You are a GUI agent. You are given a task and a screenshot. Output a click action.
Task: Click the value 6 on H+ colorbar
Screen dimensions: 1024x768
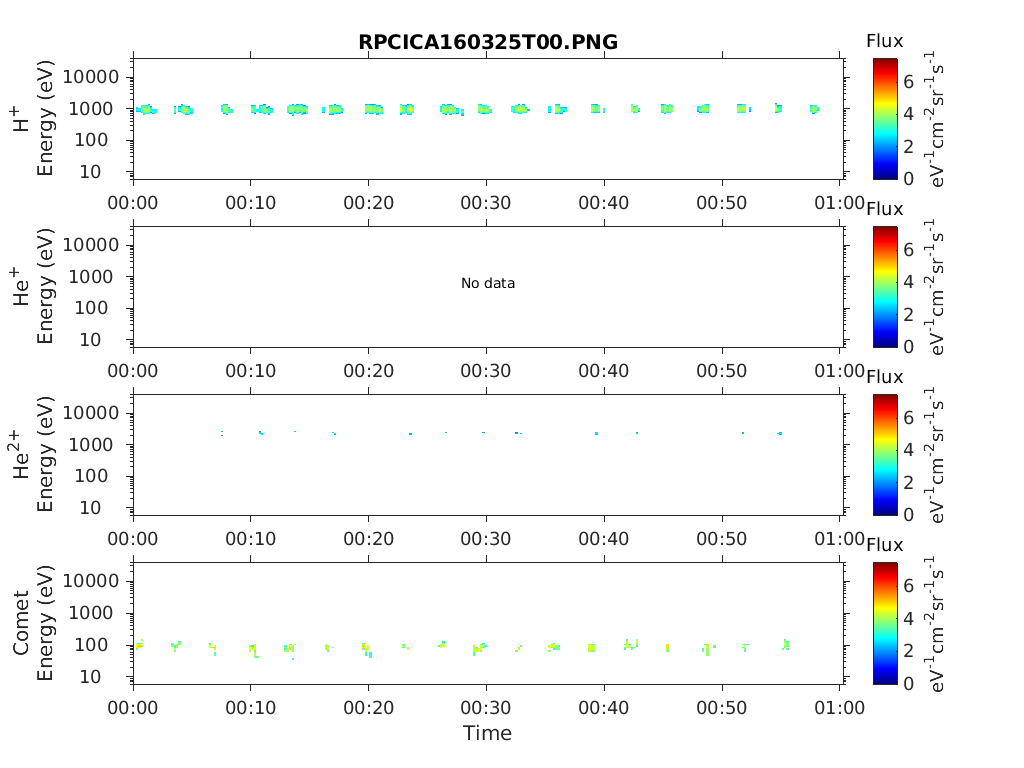point(908,82)
